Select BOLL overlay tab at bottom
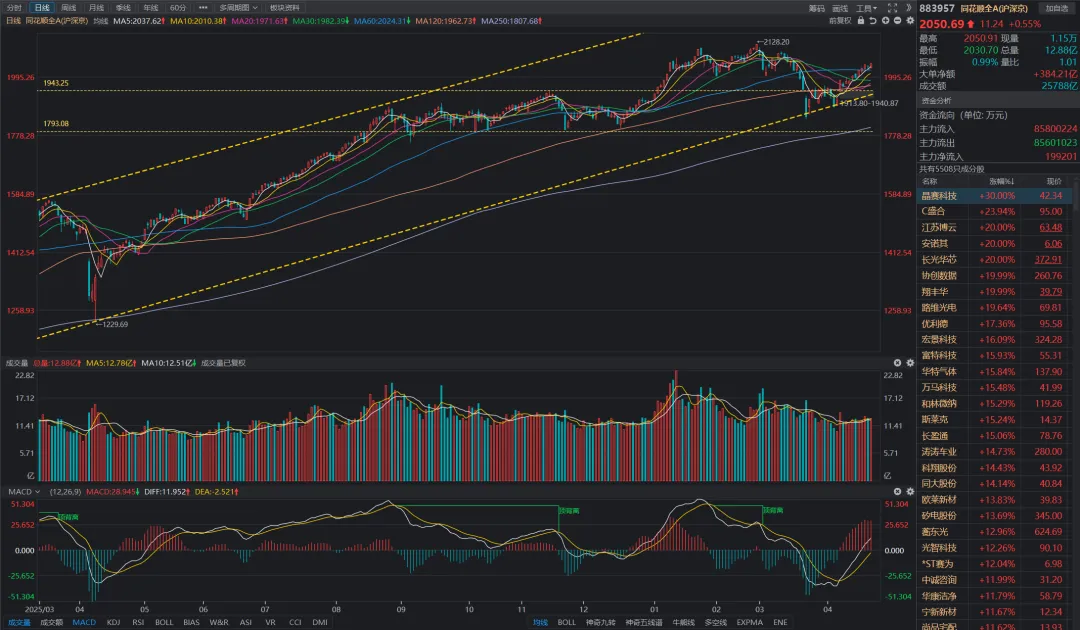This screenshot has height=630, width=1080. 566,622
